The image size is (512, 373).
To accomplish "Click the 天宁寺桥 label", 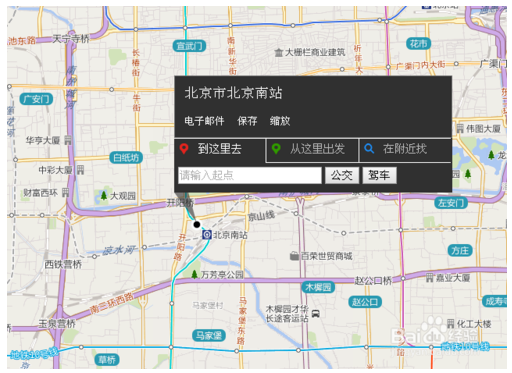I will (71, 39).
